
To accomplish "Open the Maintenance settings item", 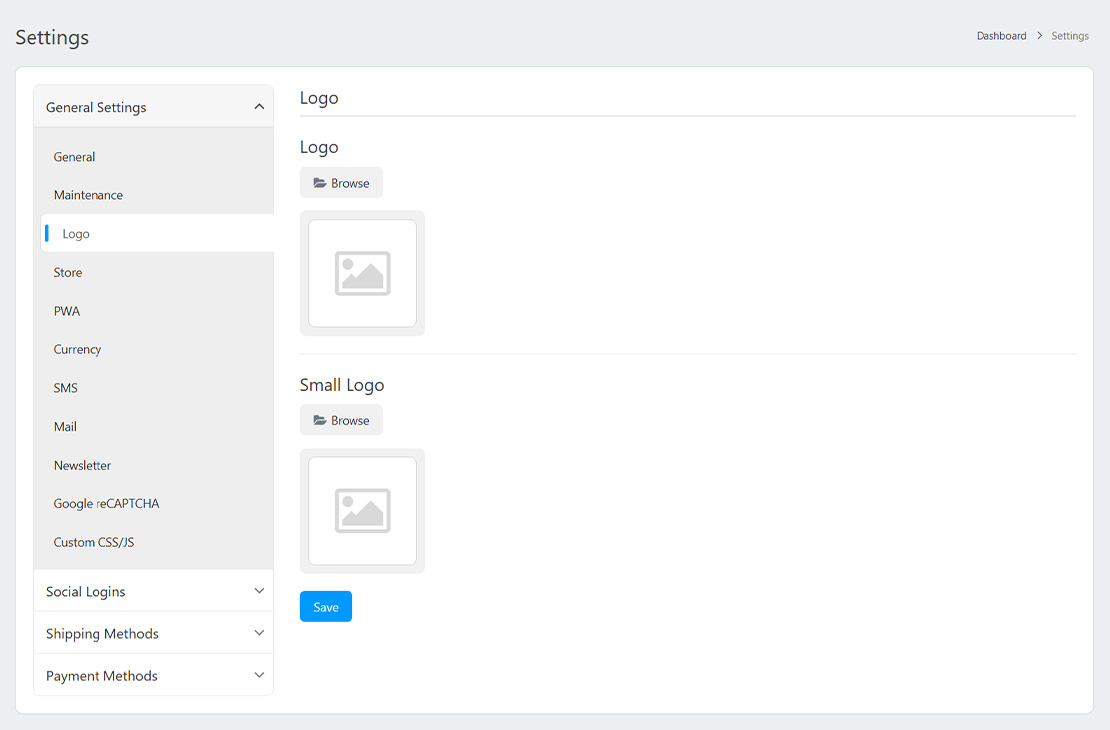I will 89,195.
